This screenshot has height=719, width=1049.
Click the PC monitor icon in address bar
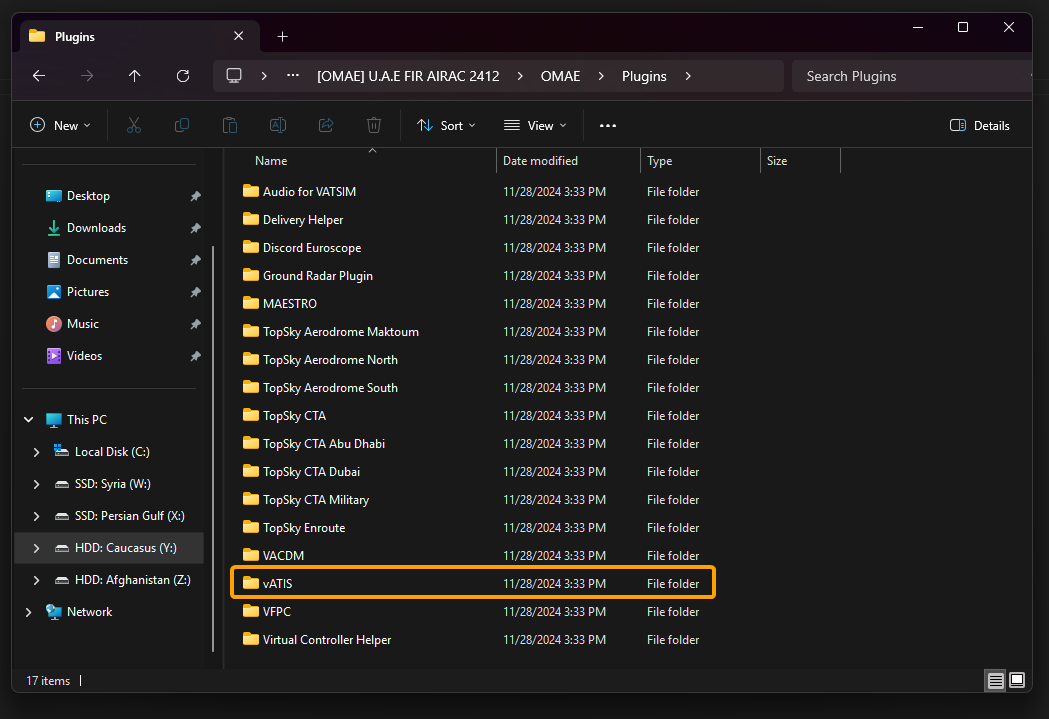[234, 76]
